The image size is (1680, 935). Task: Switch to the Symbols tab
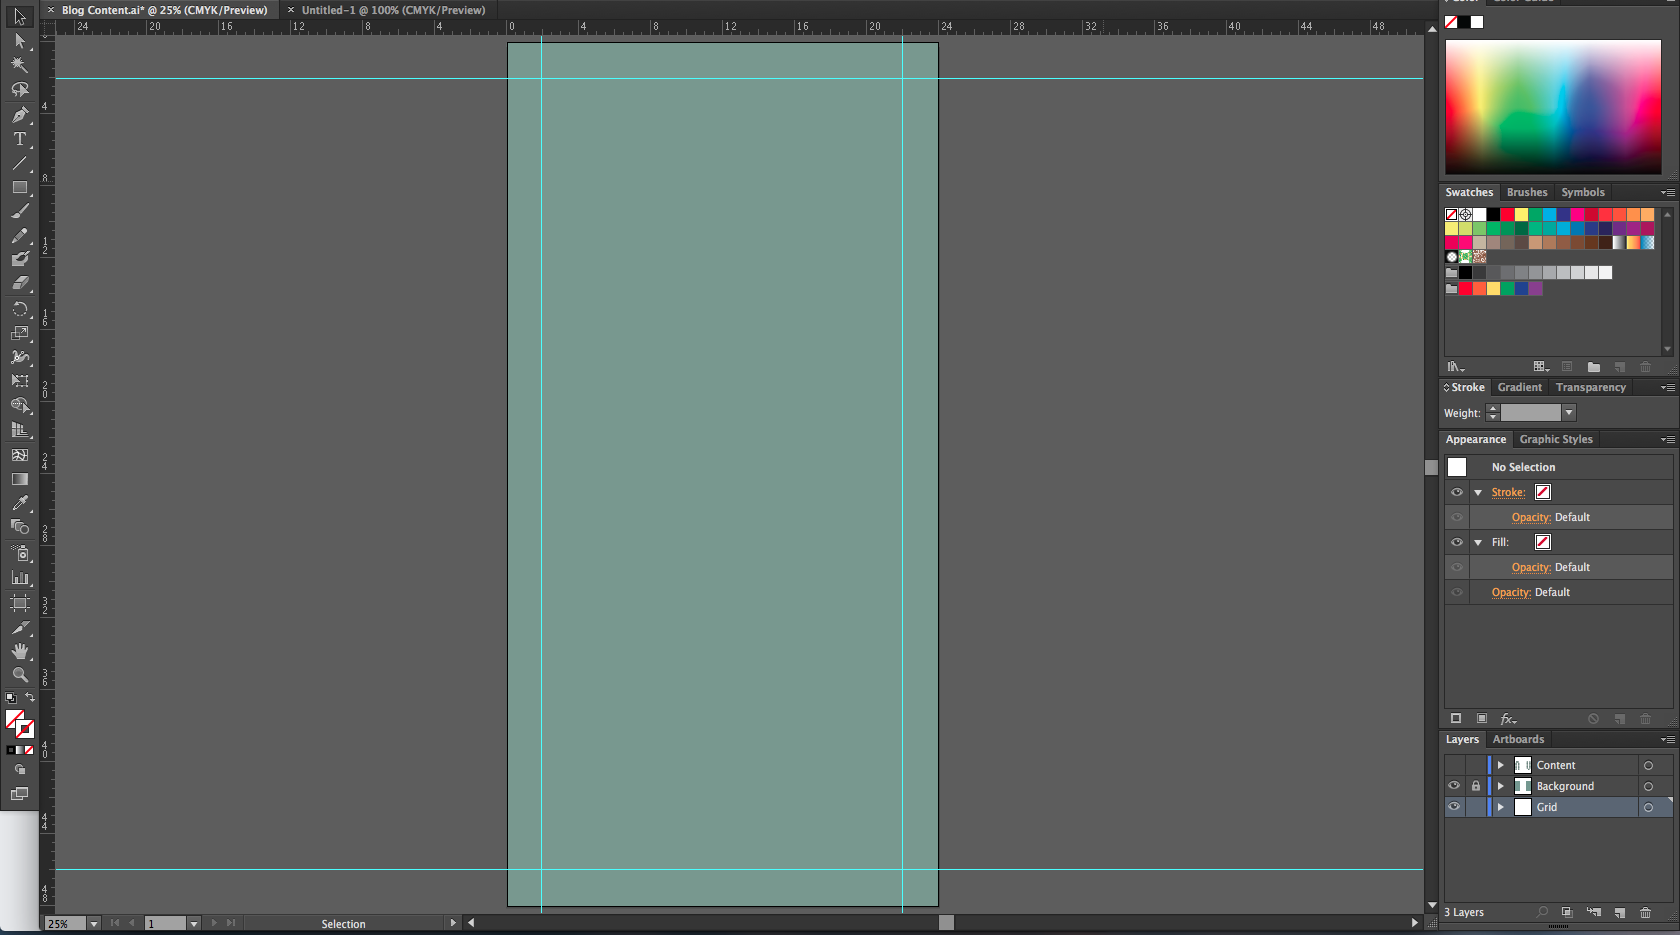pyautogui.click(x=1583, y=192)
